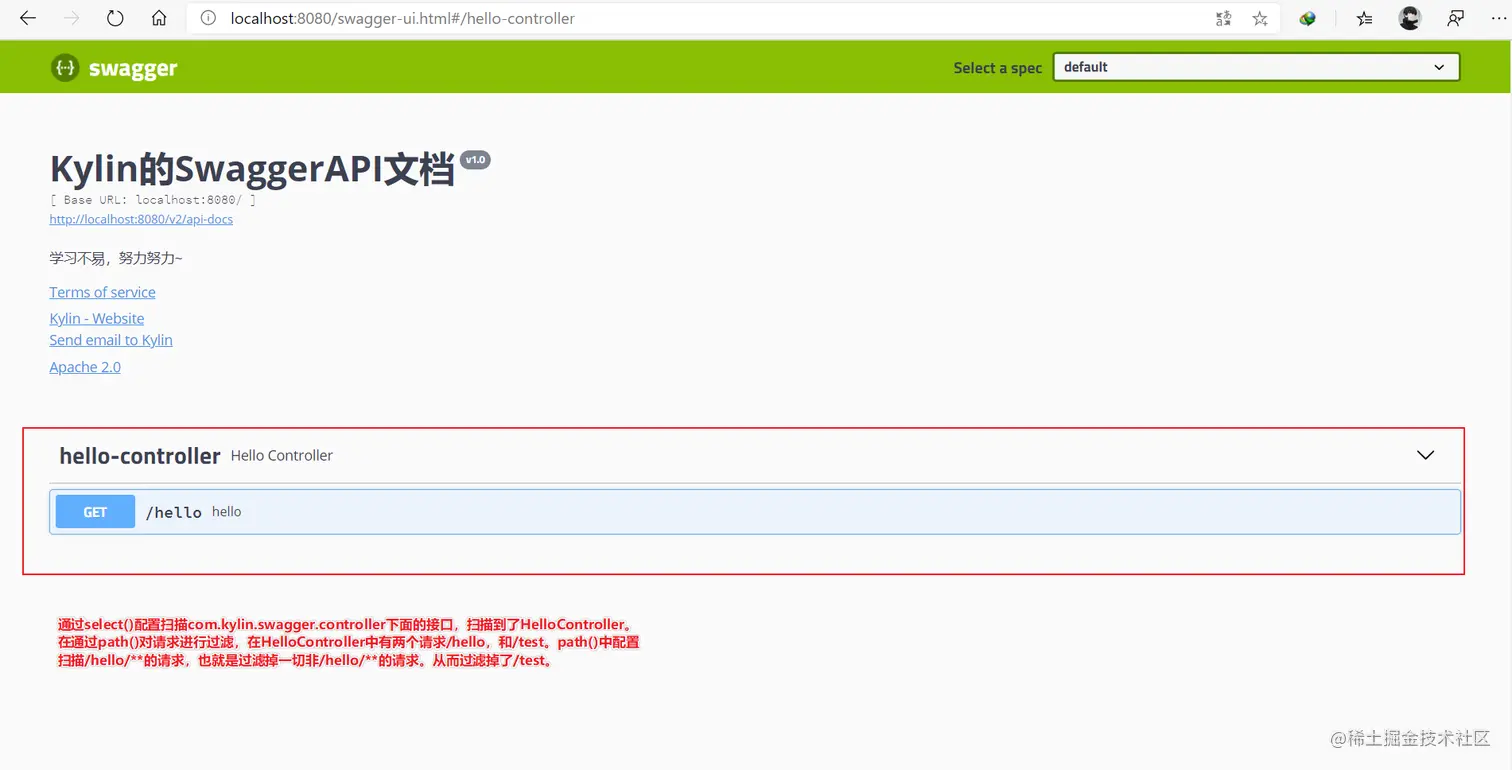
Task: Open the Terms of service link
Action: (102, 292)
